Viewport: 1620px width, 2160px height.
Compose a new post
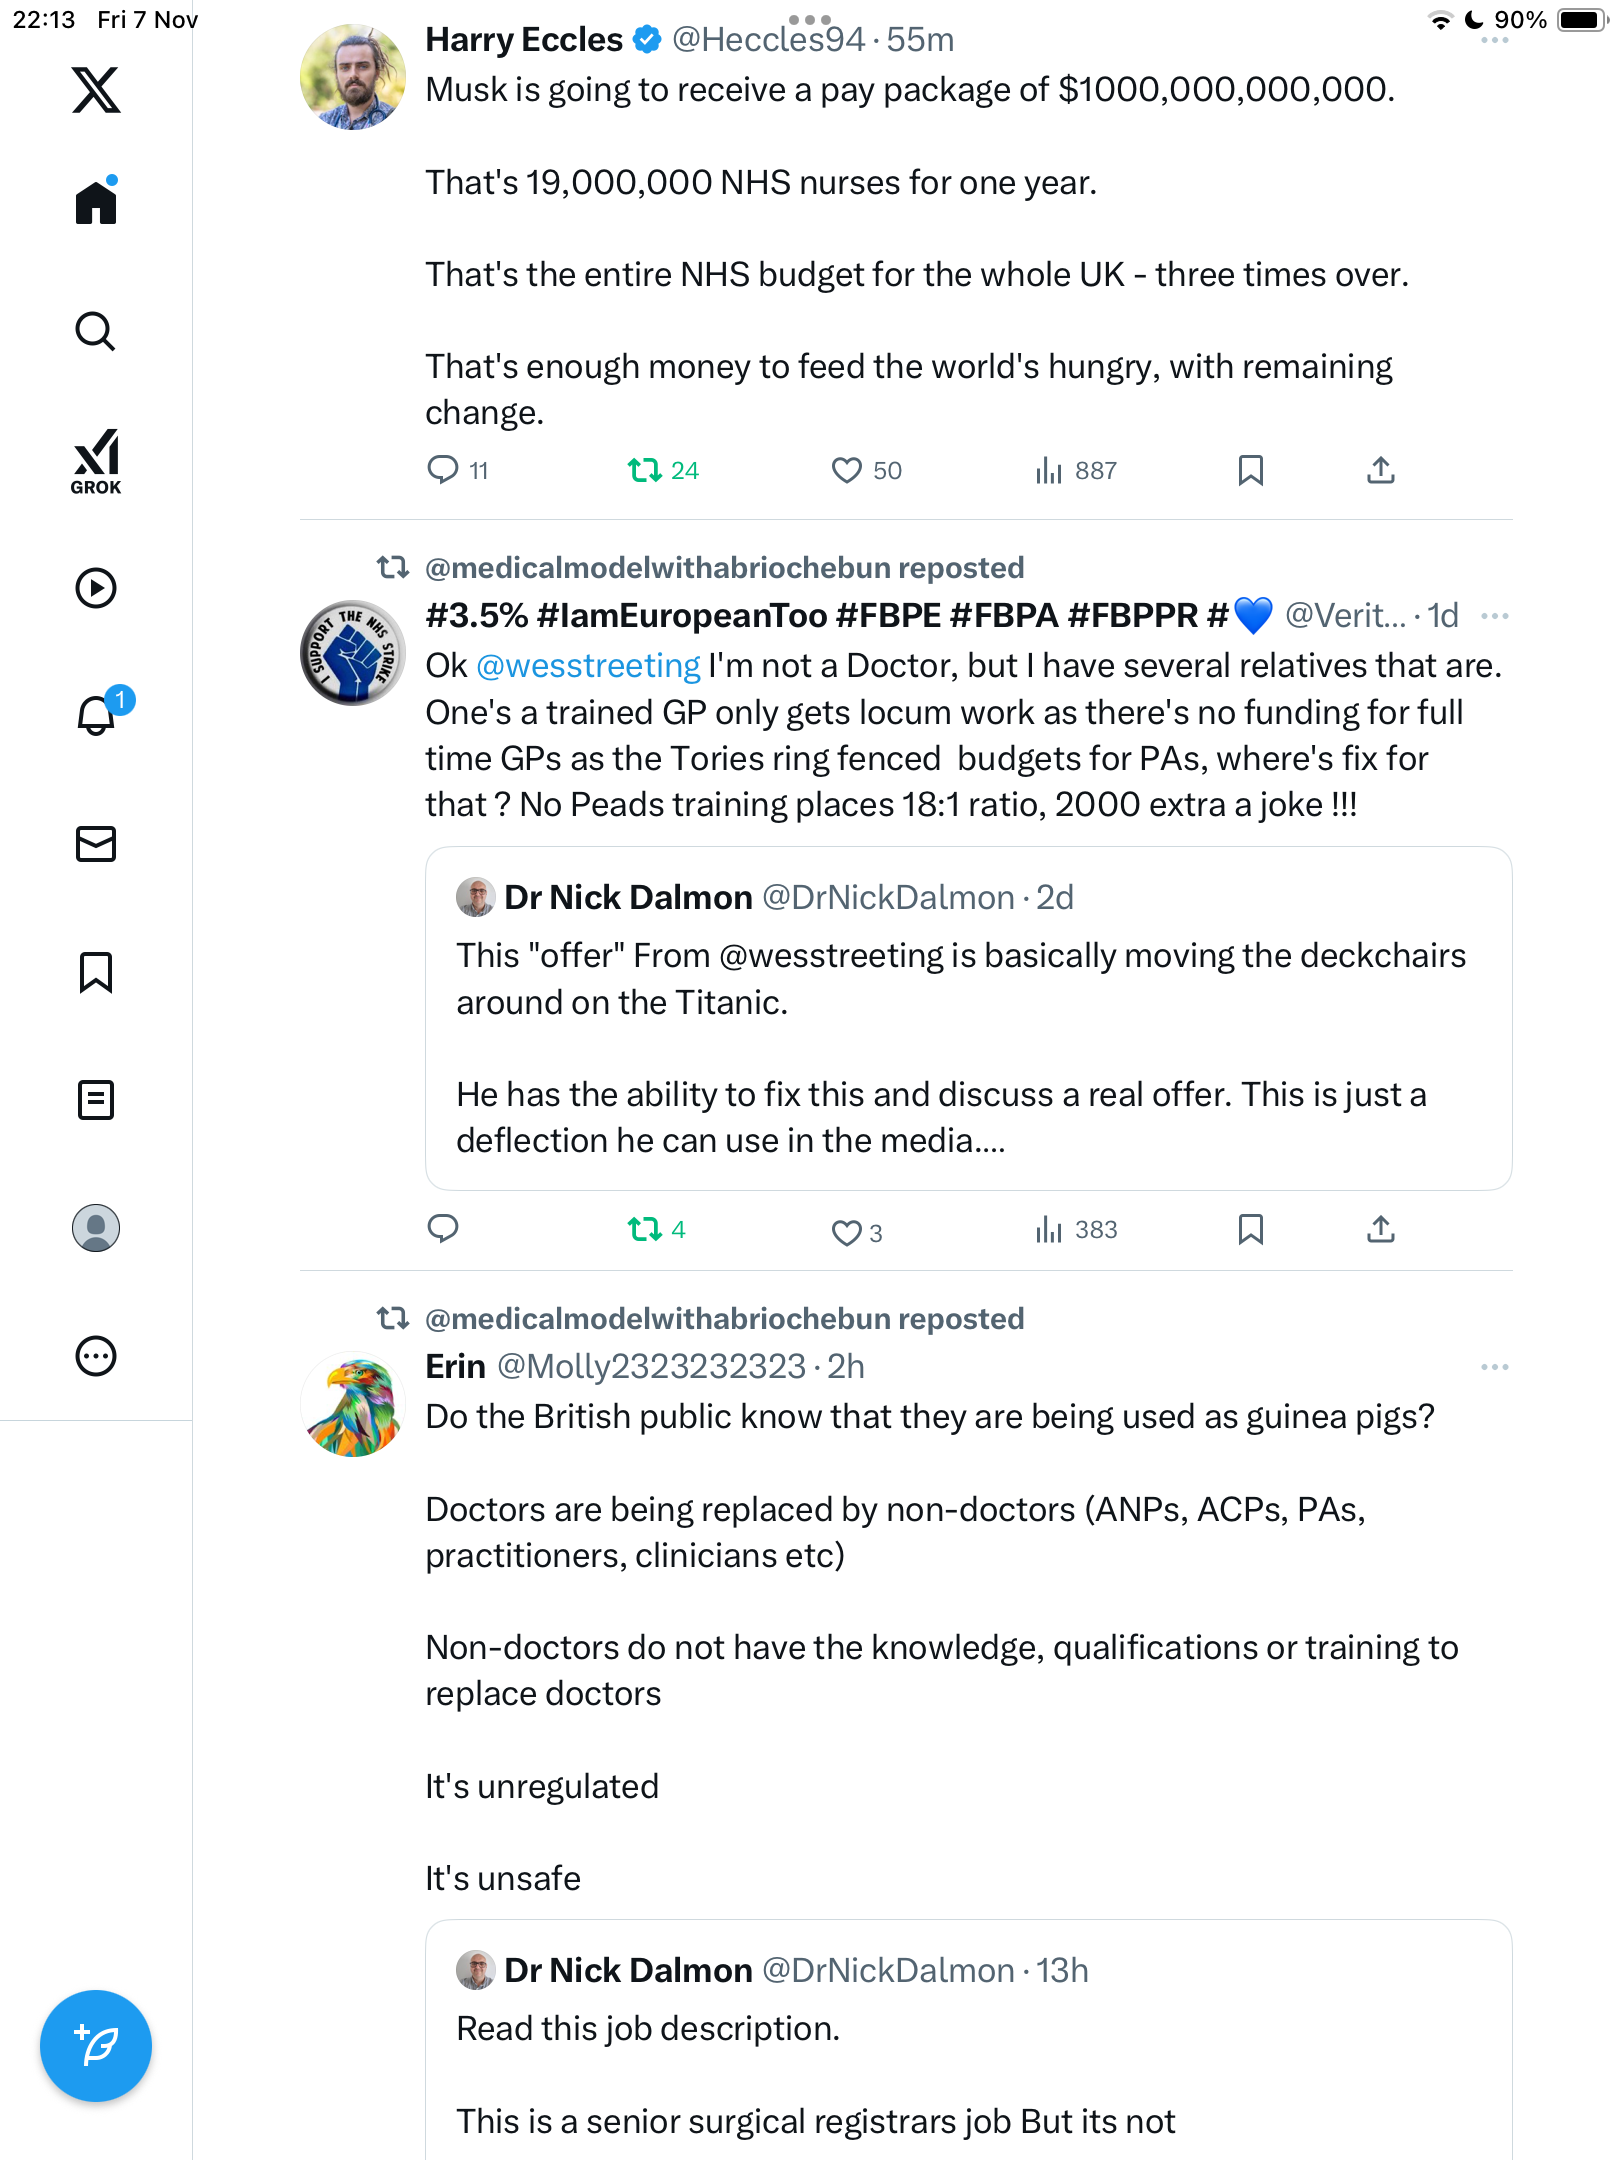96,2045
